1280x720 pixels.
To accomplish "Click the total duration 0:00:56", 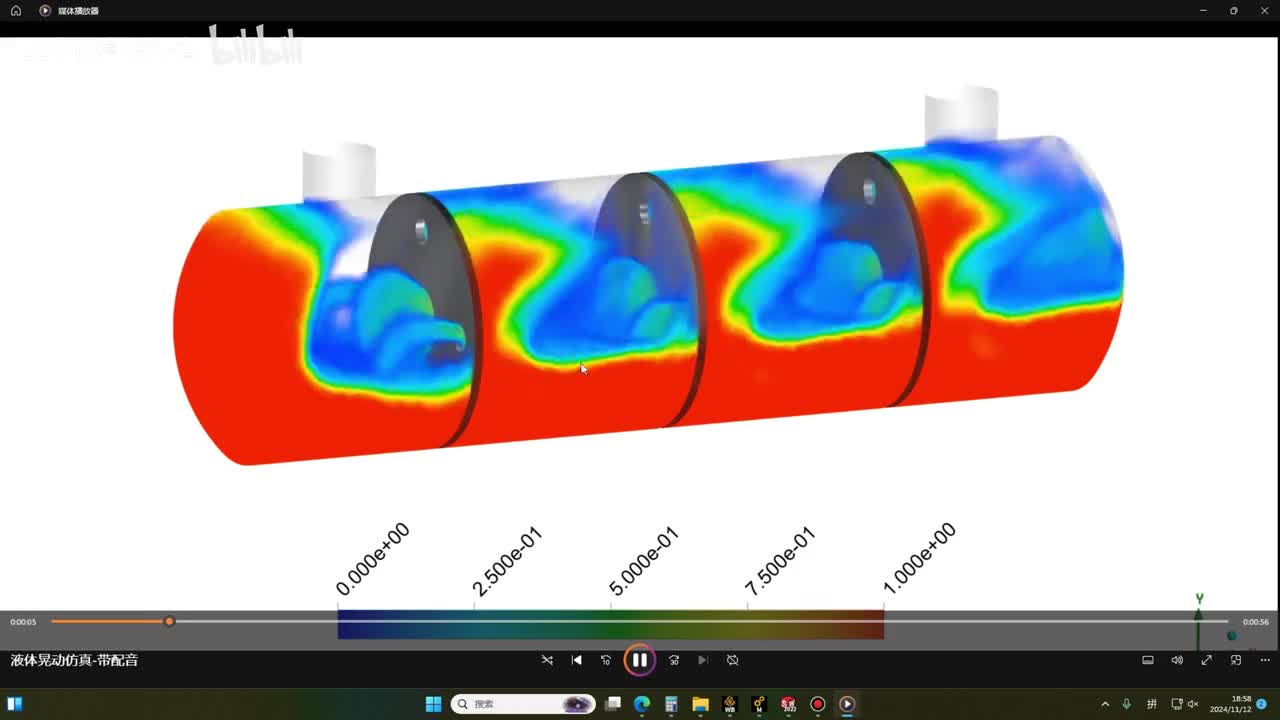I will point(1256,622).
